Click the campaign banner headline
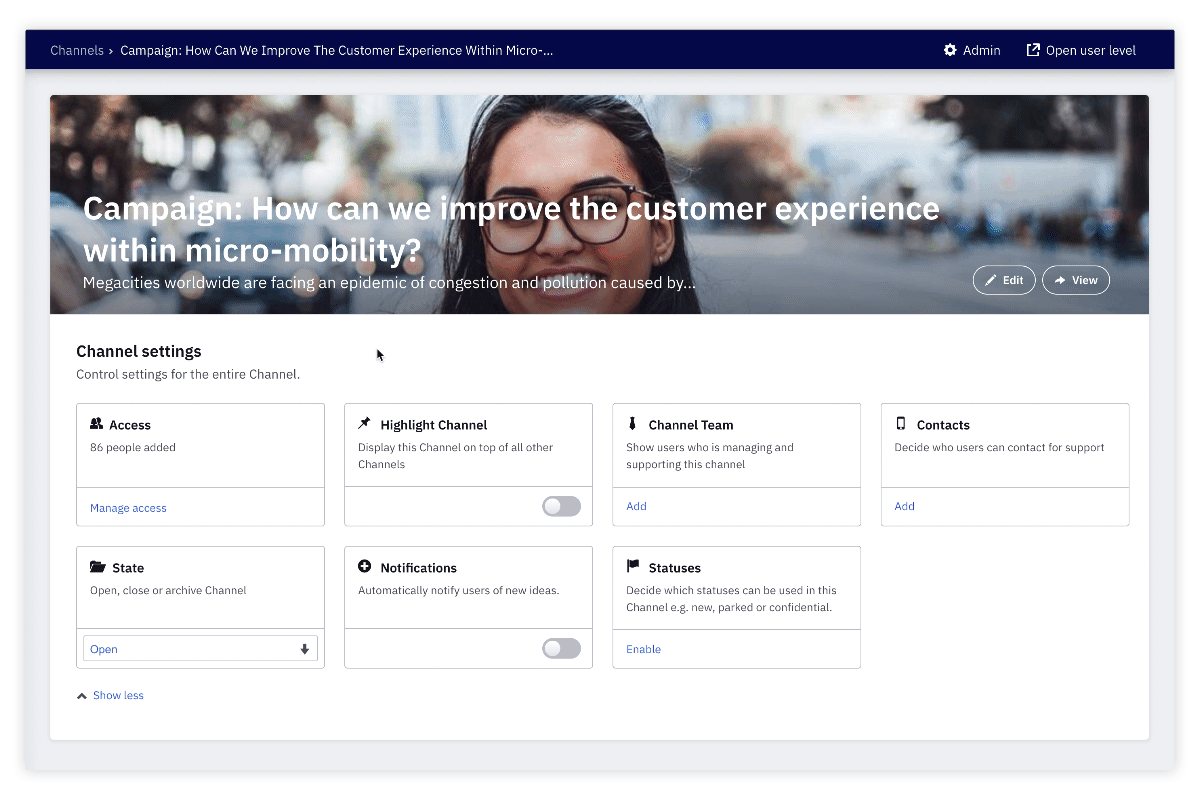Viewport: 1200px width, 800px height. click(511, 228)
